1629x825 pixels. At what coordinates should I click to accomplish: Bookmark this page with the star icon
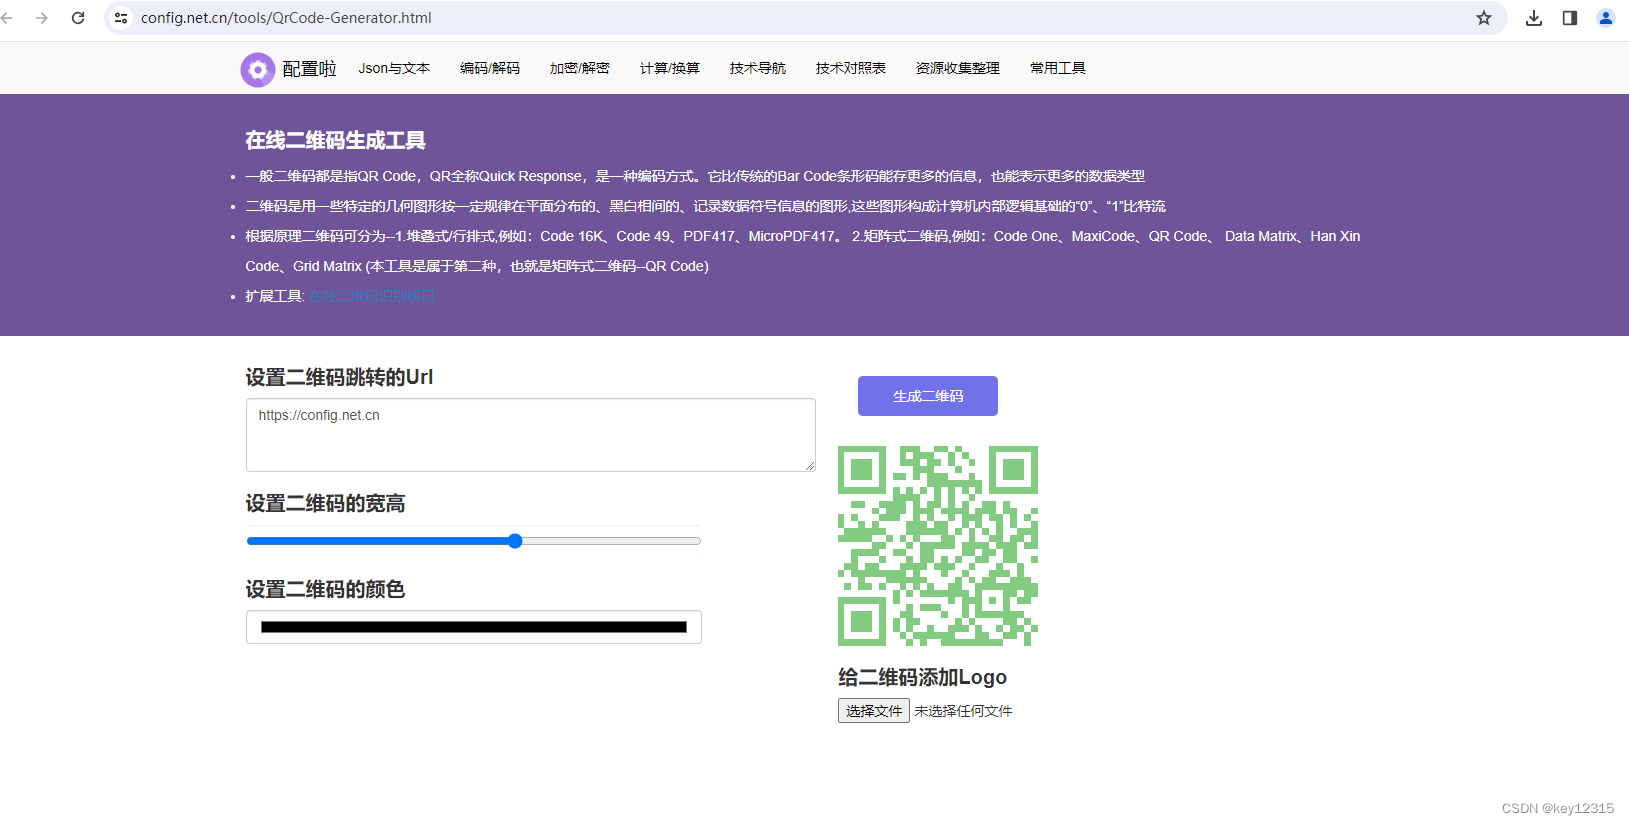click(1484, 18)
